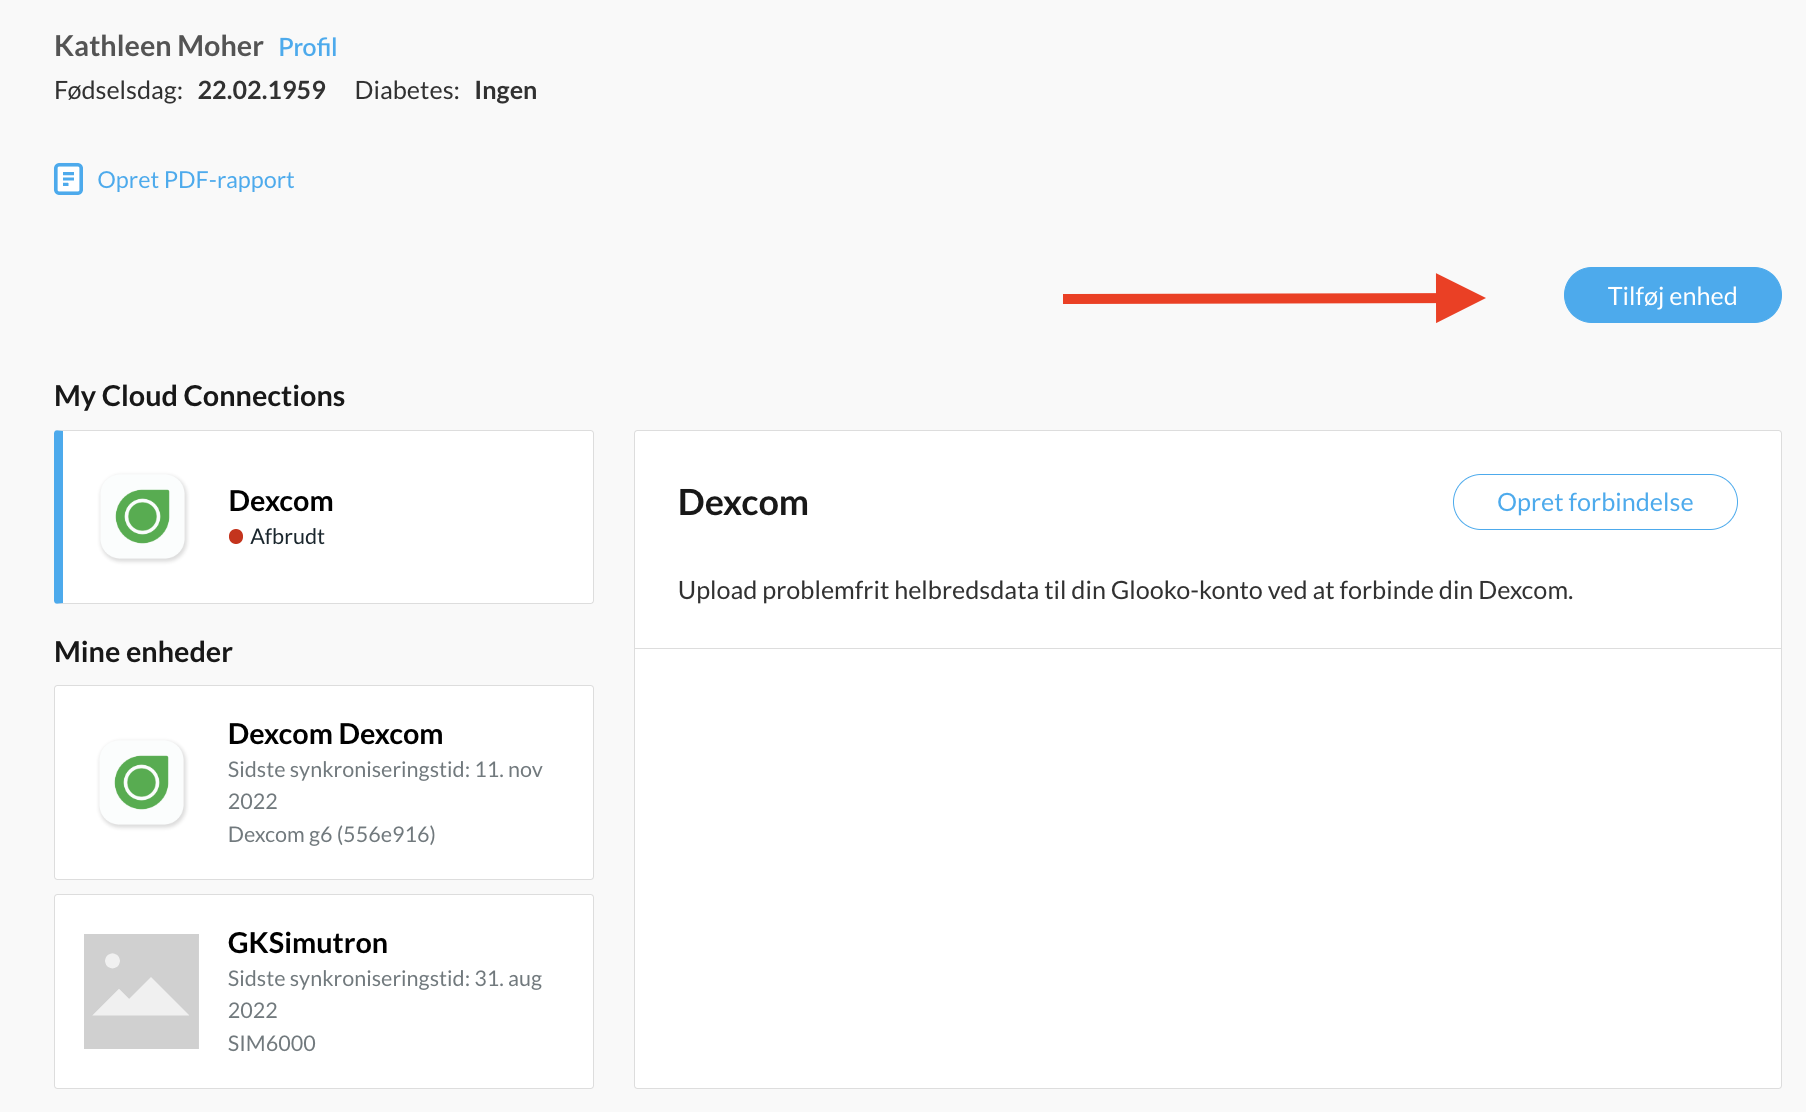This screenshot has width=1806, height=1112.
Task: Click the GKSimutron placeholder image
Action: click(141, 991)
